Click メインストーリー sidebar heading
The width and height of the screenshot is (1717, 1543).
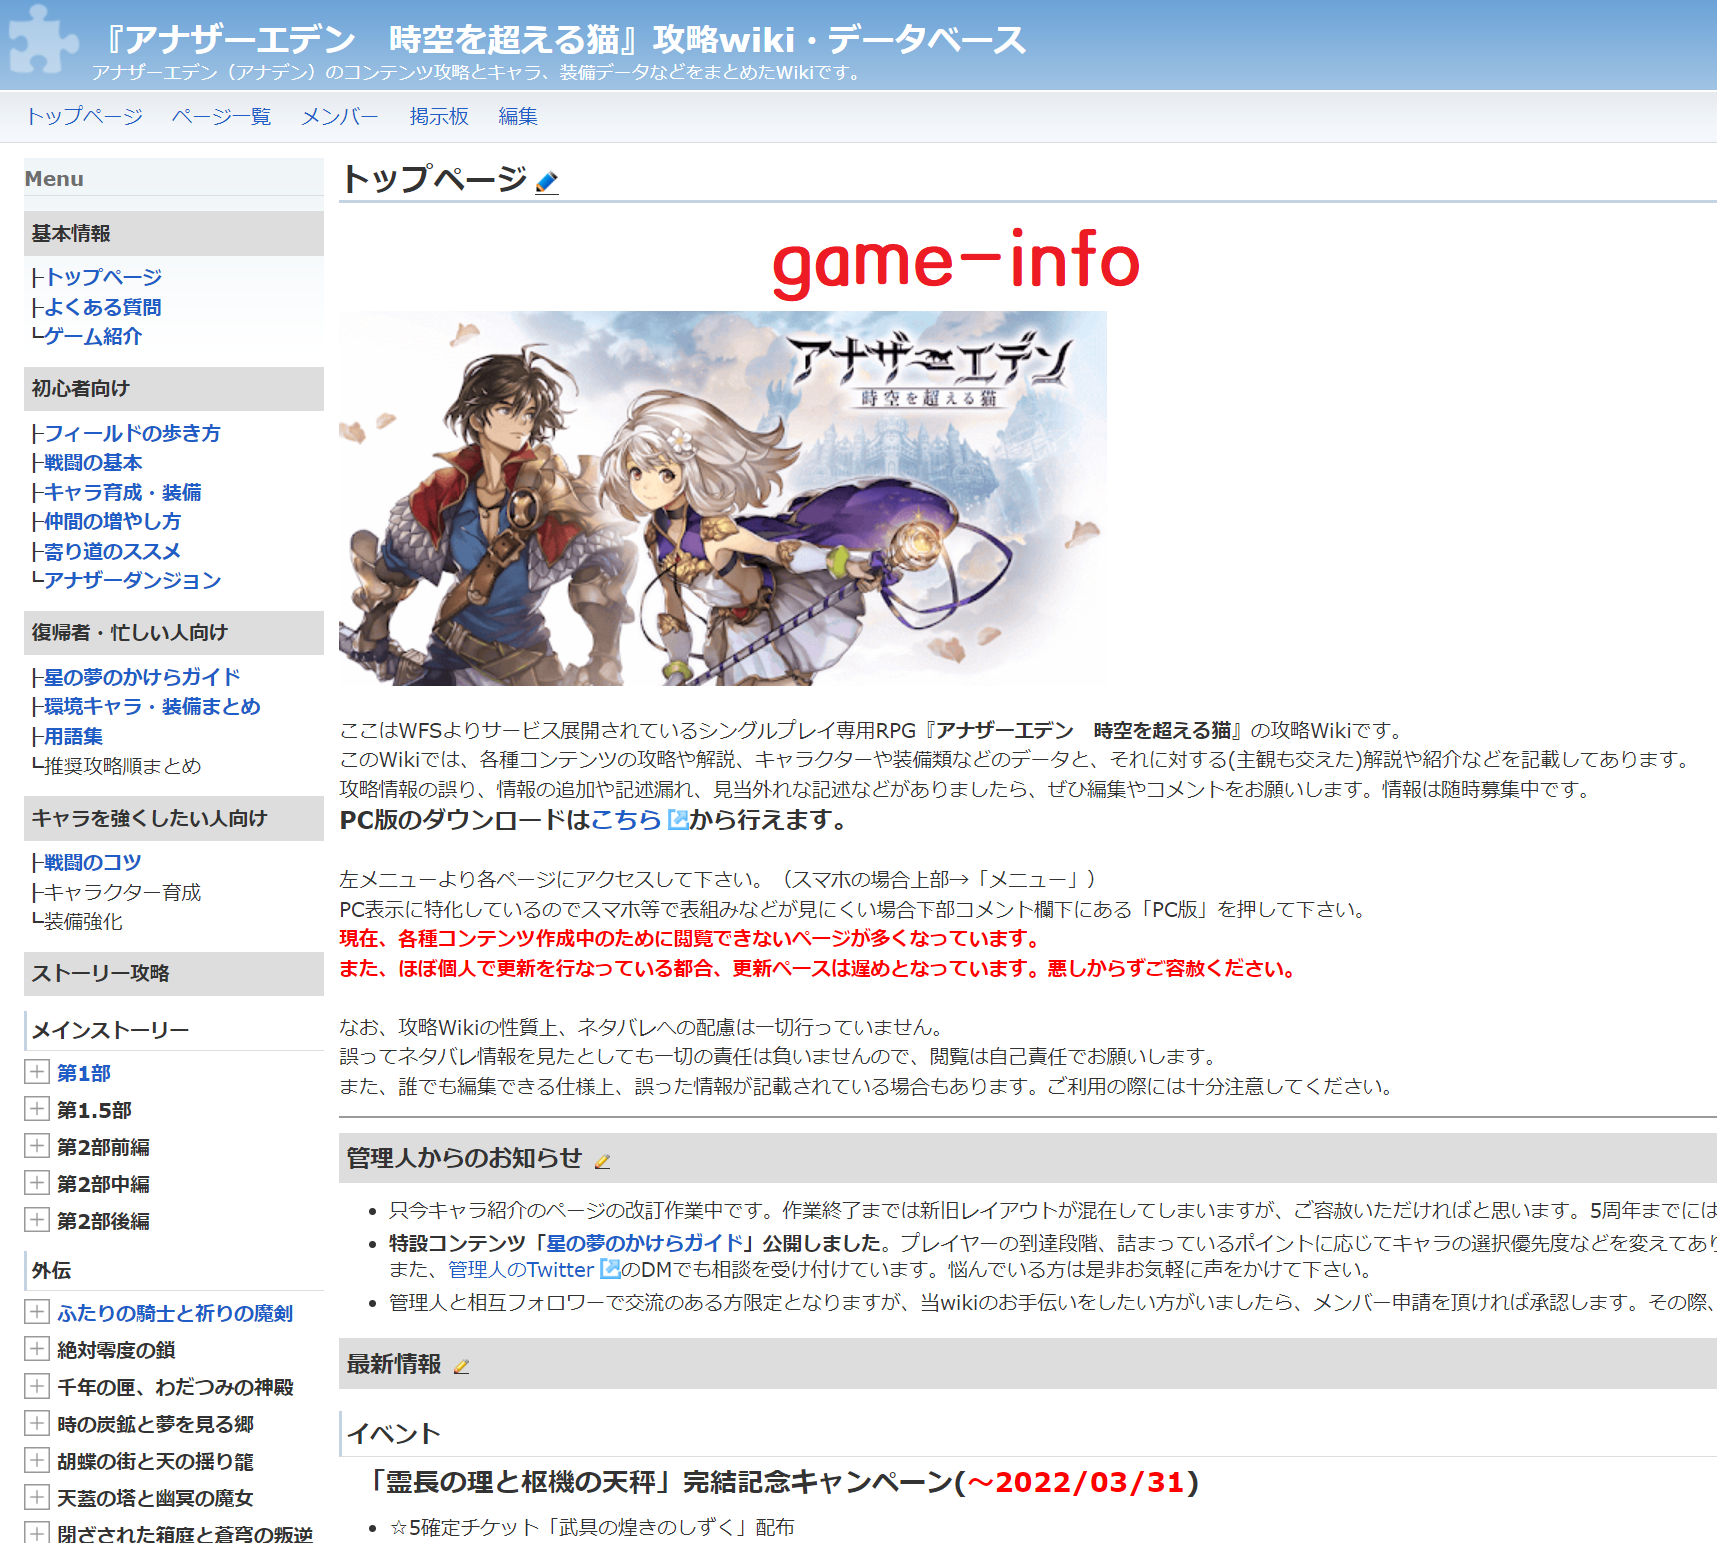[111, 1030]
